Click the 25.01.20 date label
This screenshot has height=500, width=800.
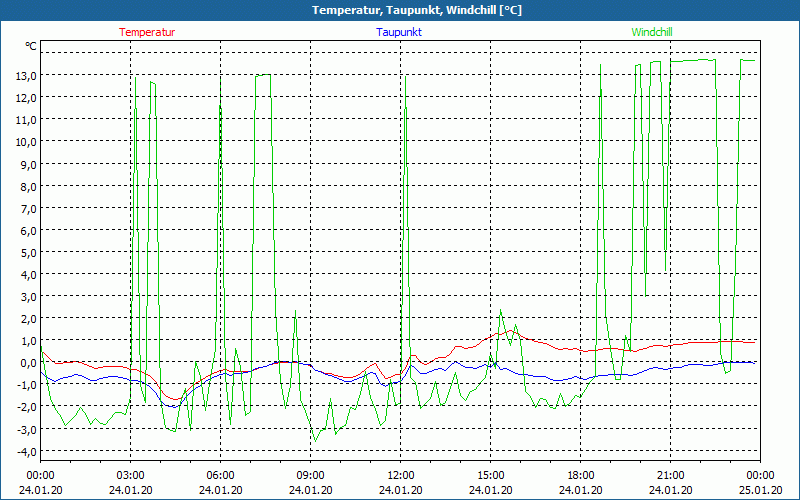(x=760, y=490)
